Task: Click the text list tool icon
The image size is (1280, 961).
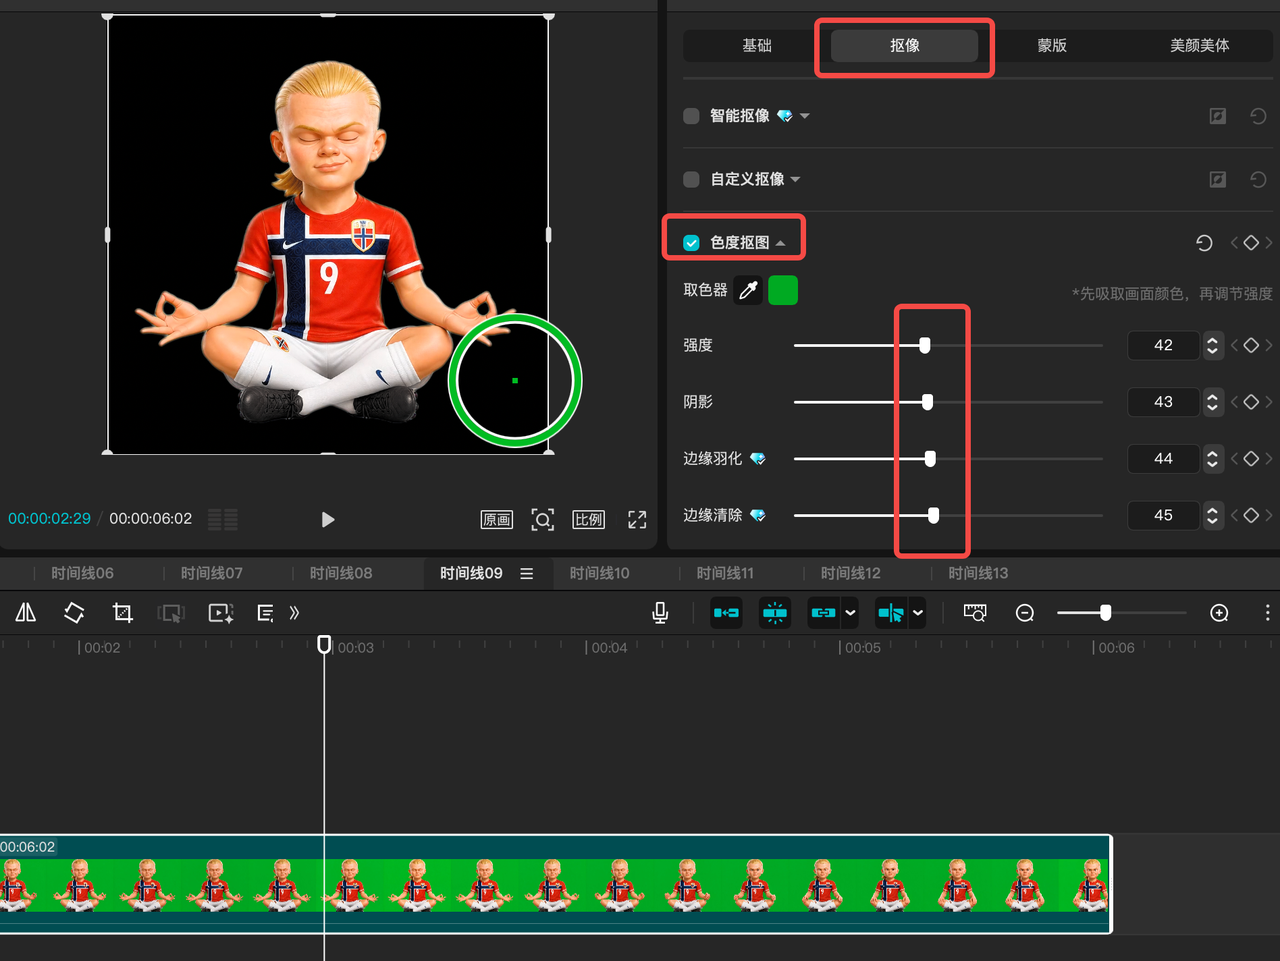Action: point(265,613)
